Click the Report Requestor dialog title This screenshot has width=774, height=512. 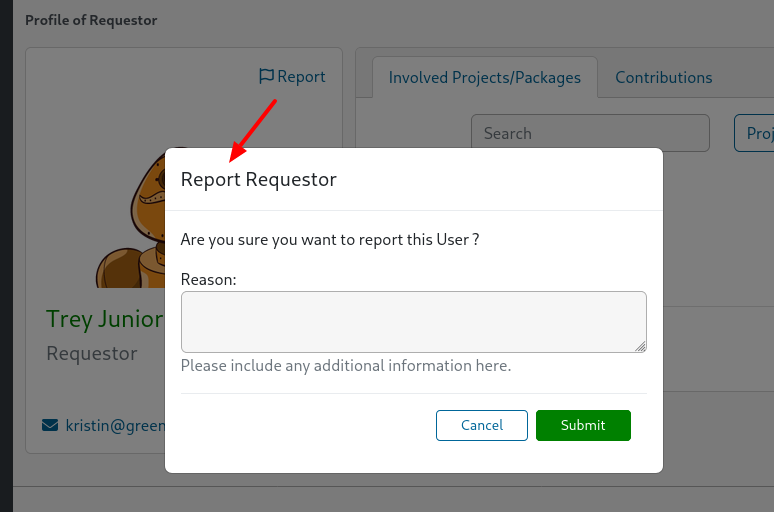tap(258, 180)
